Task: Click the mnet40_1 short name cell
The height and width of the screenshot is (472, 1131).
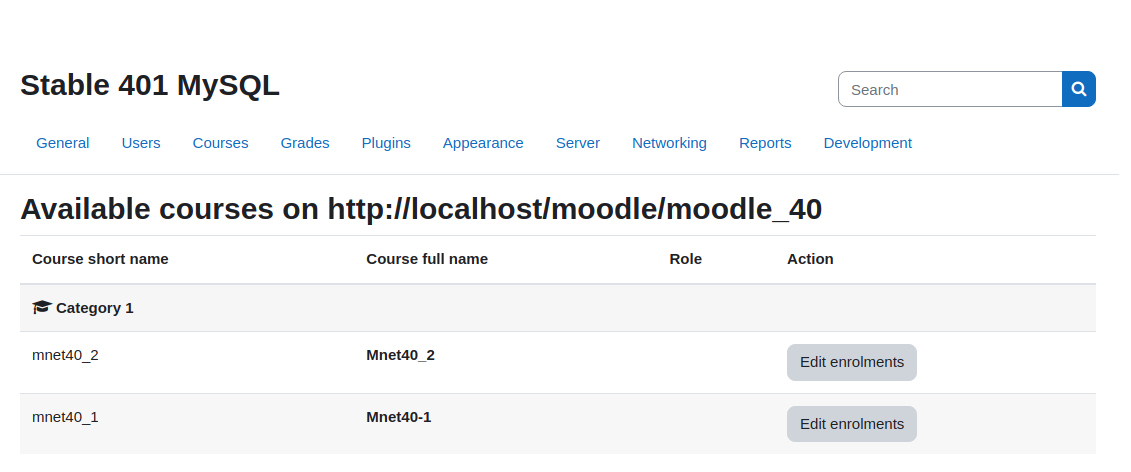Action: point(65,417)
